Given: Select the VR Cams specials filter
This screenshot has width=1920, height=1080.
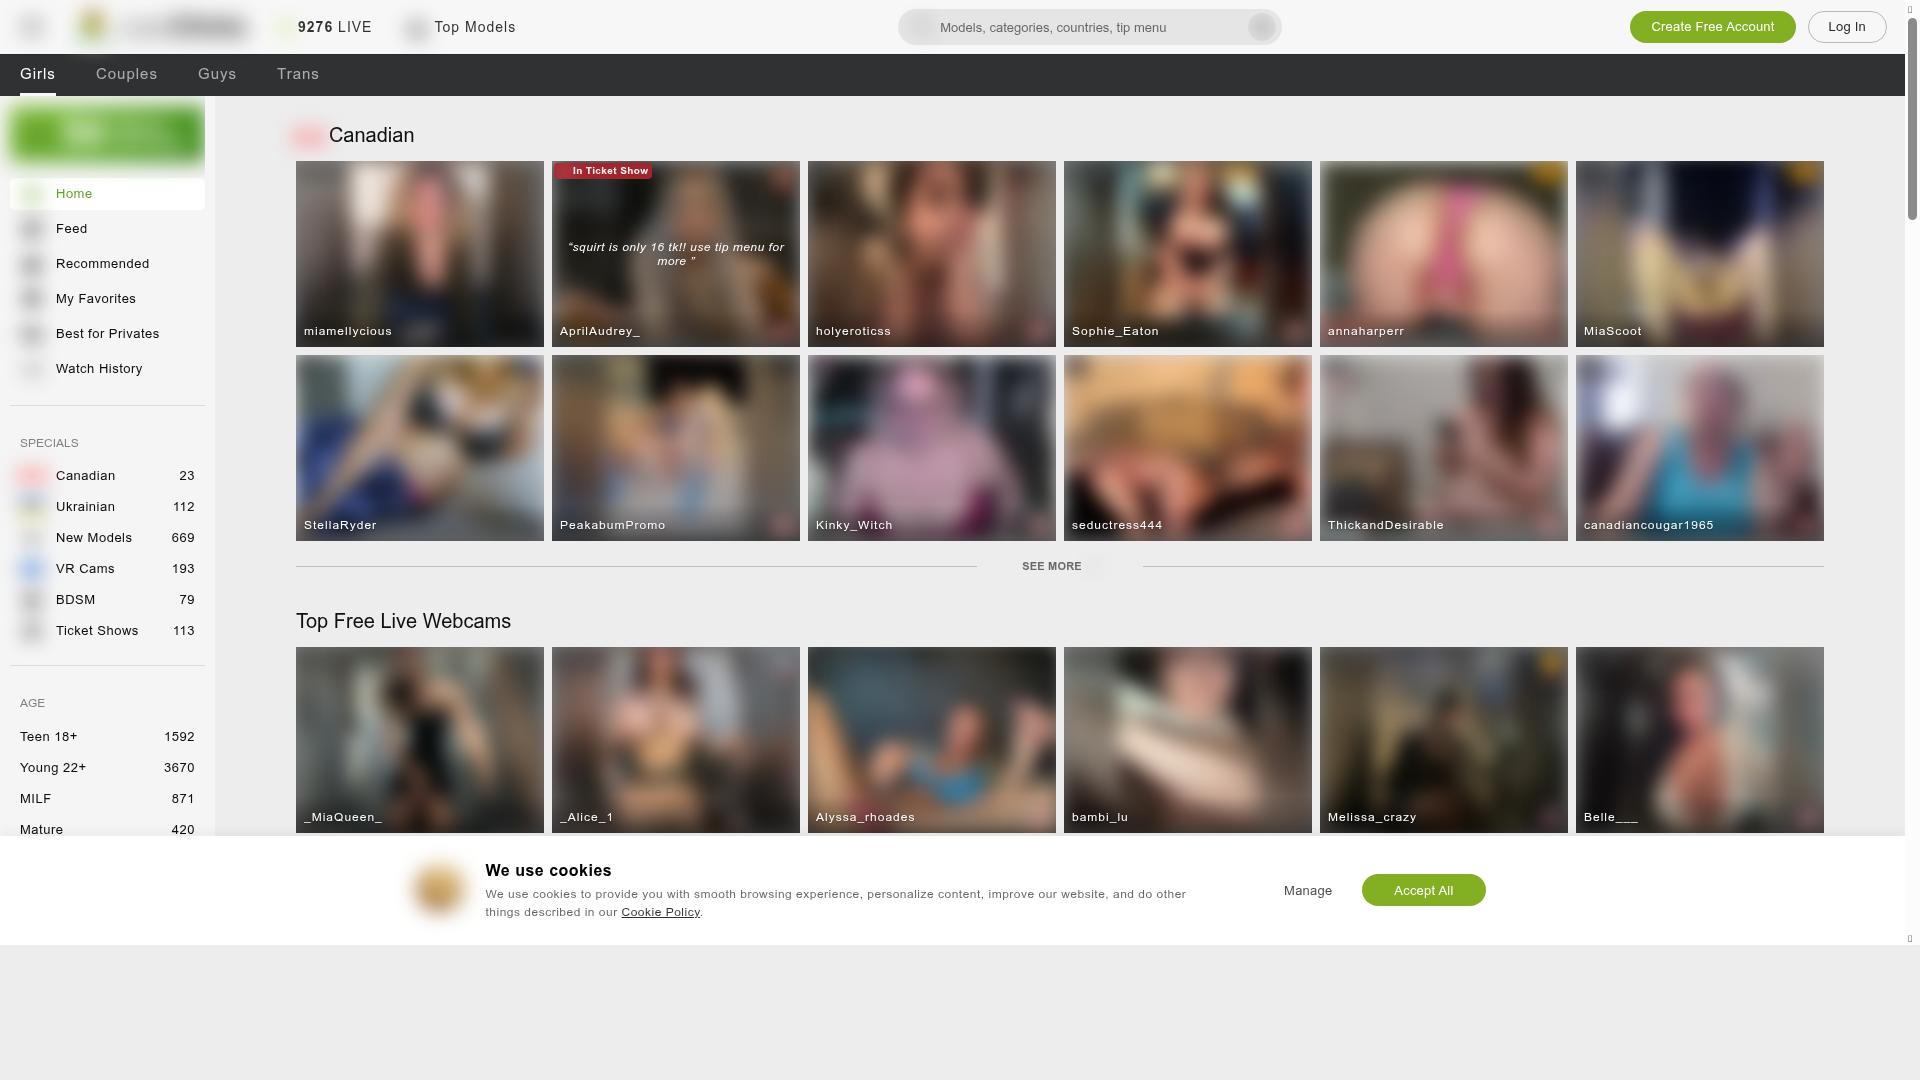Looking at the screenshot, I should pyautogui.click(x=85, y=569).
